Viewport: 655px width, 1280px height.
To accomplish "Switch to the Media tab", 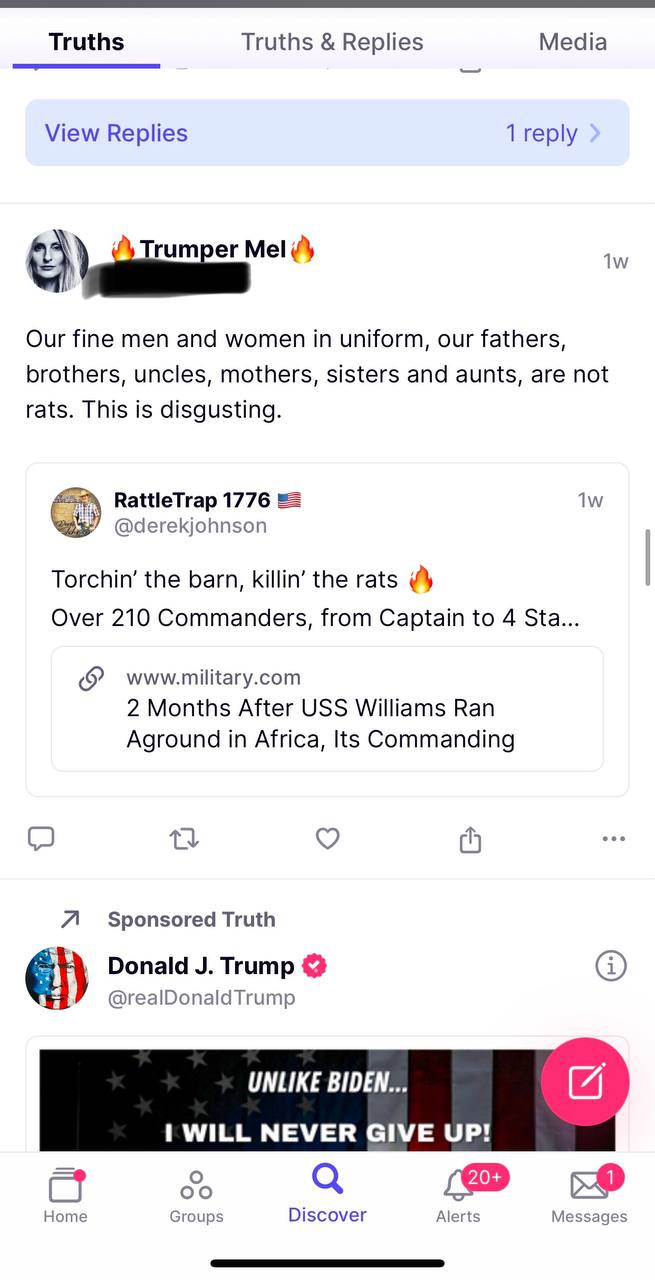I will coord(572,42).
